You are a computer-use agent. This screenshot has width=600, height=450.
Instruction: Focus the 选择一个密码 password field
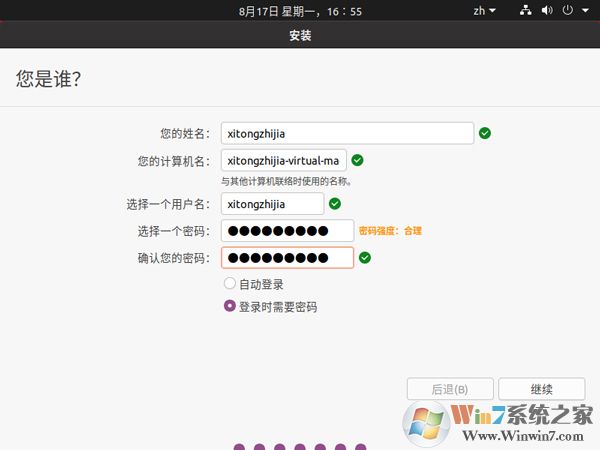pos(287,231)
